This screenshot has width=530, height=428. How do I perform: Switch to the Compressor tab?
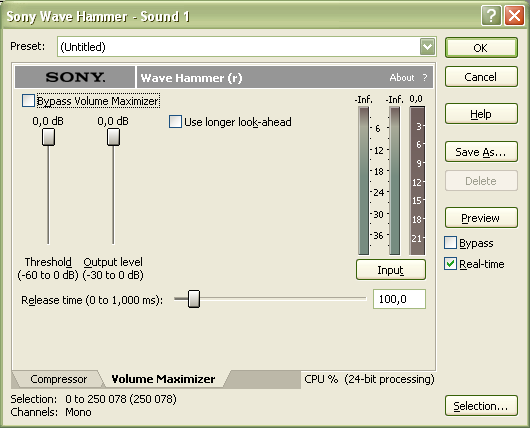click(58, 379)
